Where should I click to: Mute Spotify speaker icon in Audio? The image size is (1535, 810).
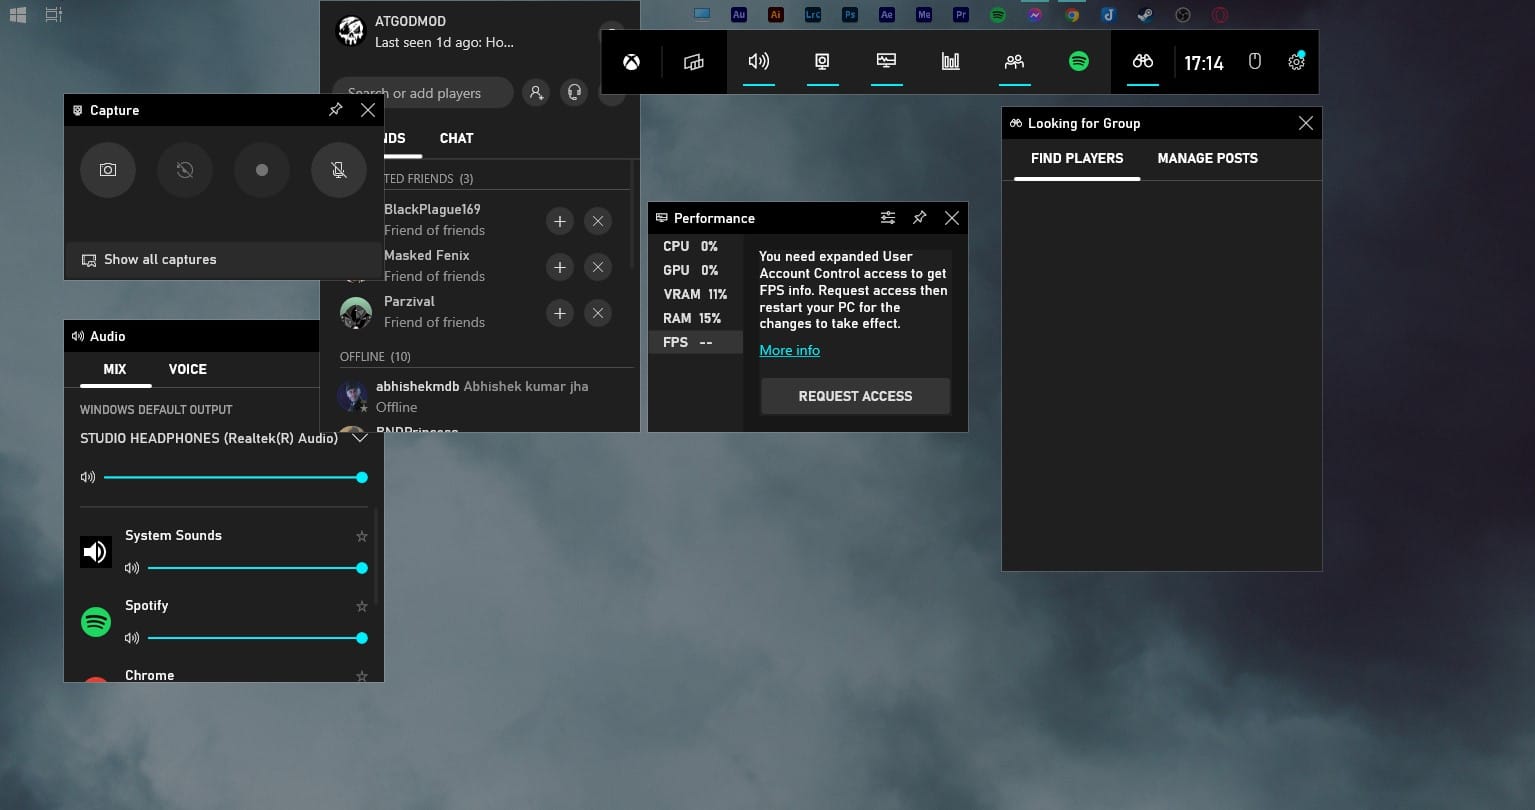(x=132, y=638)
